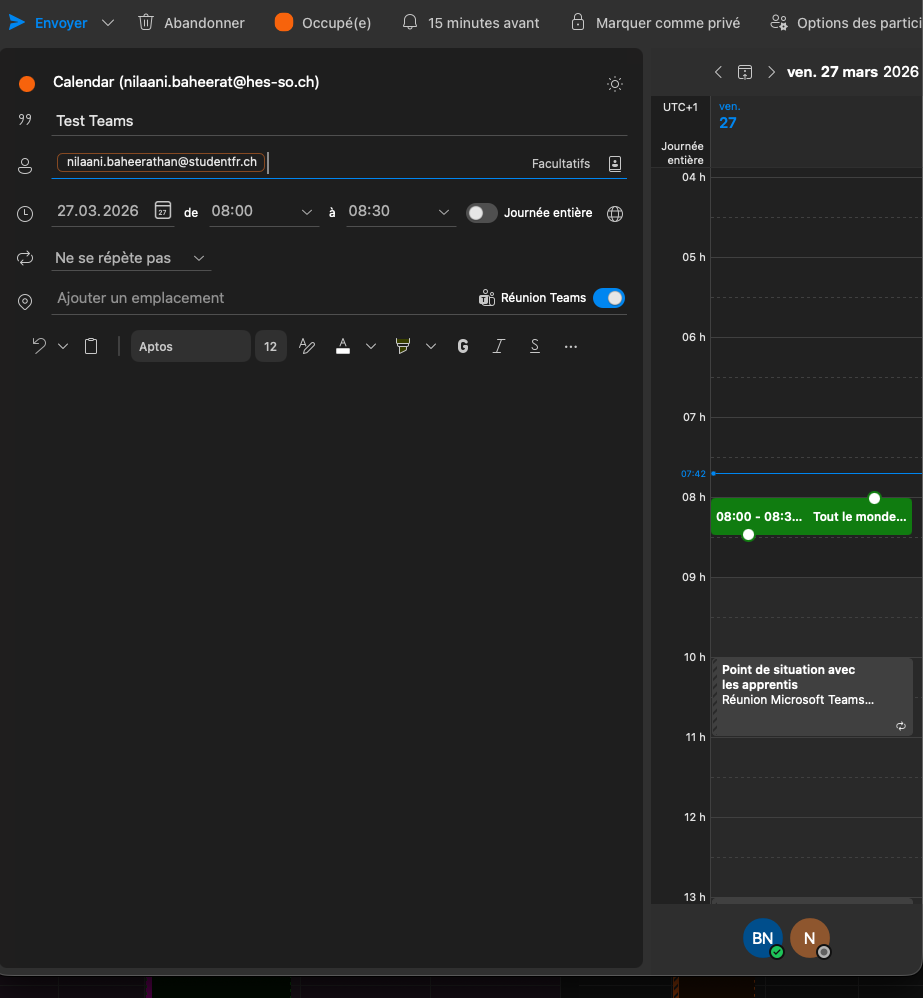The height and width of the screenshot is (998, 923).
Task: Toggle italic formatting
Action: 499,346
